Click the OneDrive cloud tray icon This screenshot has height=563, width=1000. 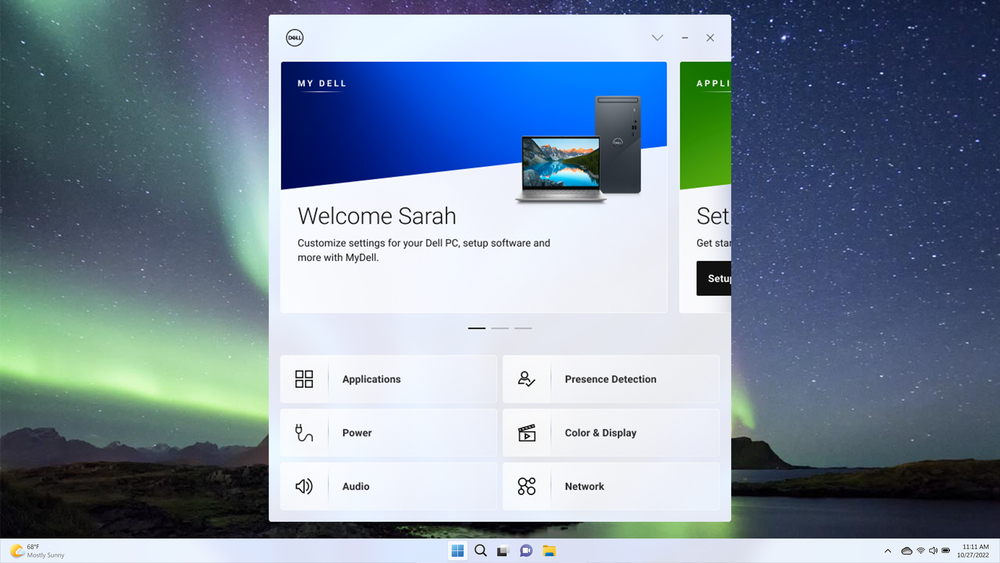pos(906,551)
